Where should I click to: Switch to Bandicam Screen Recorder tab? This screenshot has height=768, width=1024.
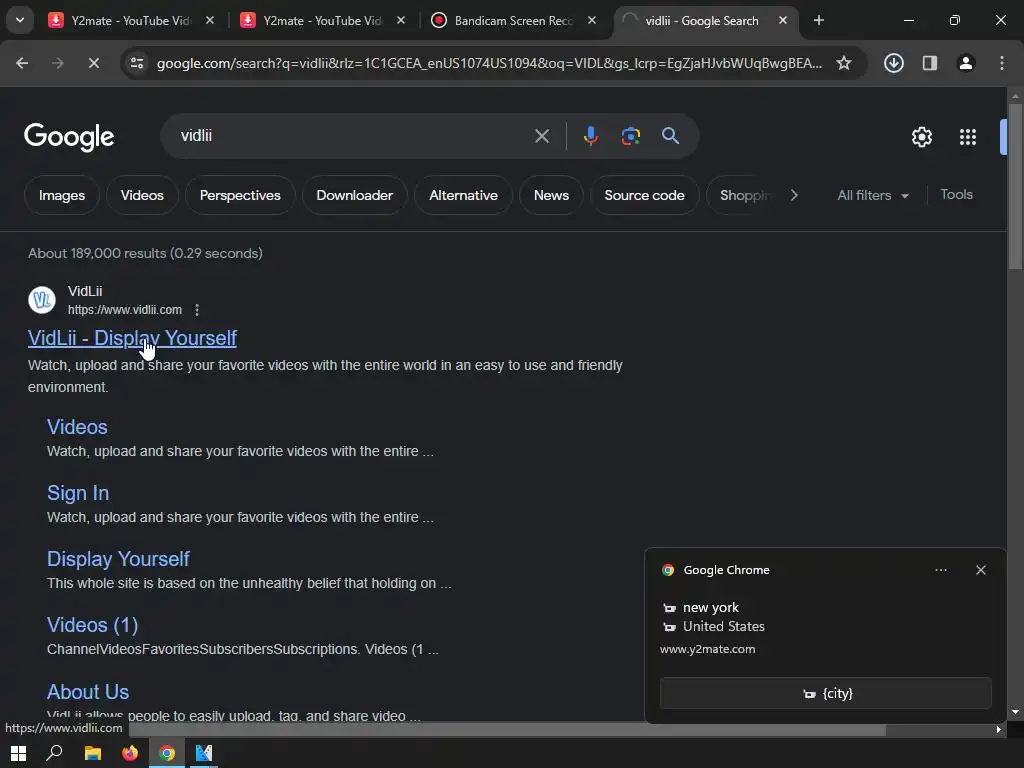[513, 21]
